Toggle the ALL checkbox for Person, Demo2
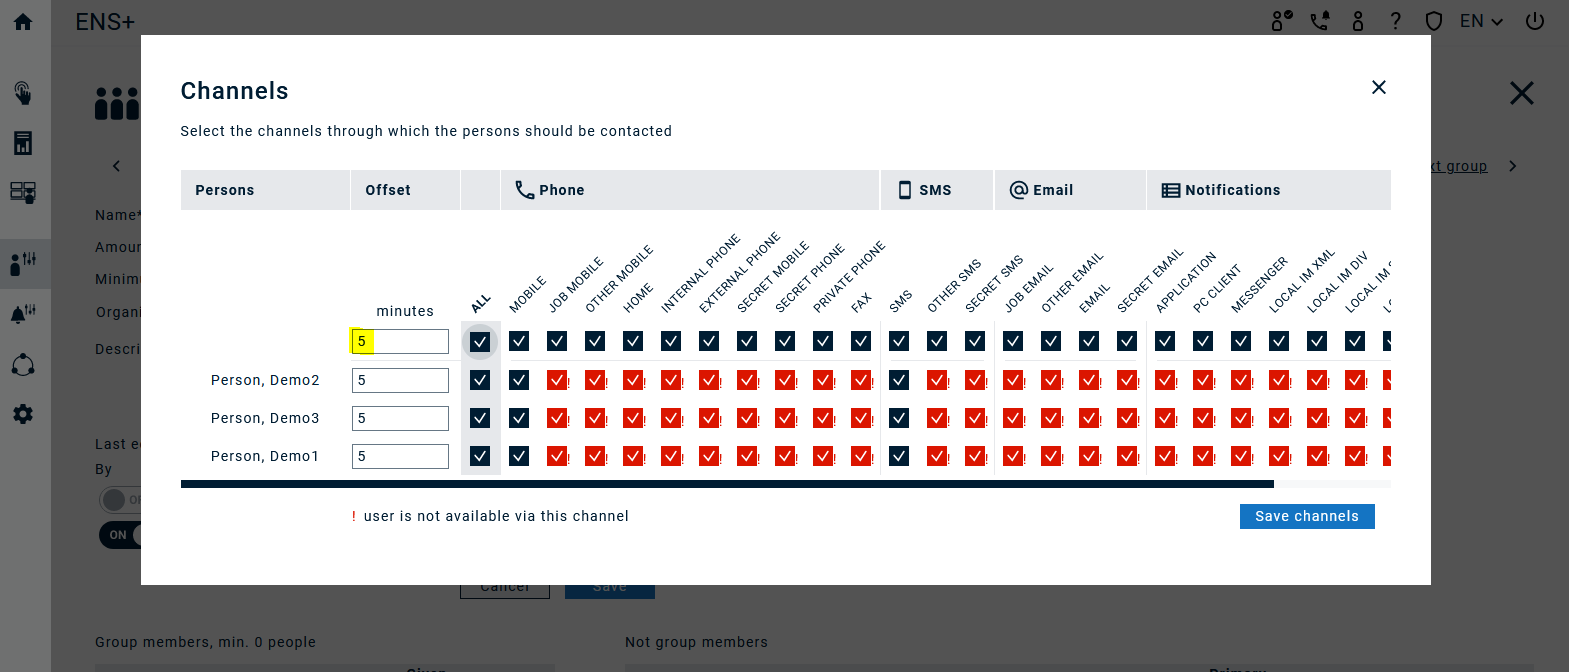Screen dimensions: 1569x672 click(480, 380)
